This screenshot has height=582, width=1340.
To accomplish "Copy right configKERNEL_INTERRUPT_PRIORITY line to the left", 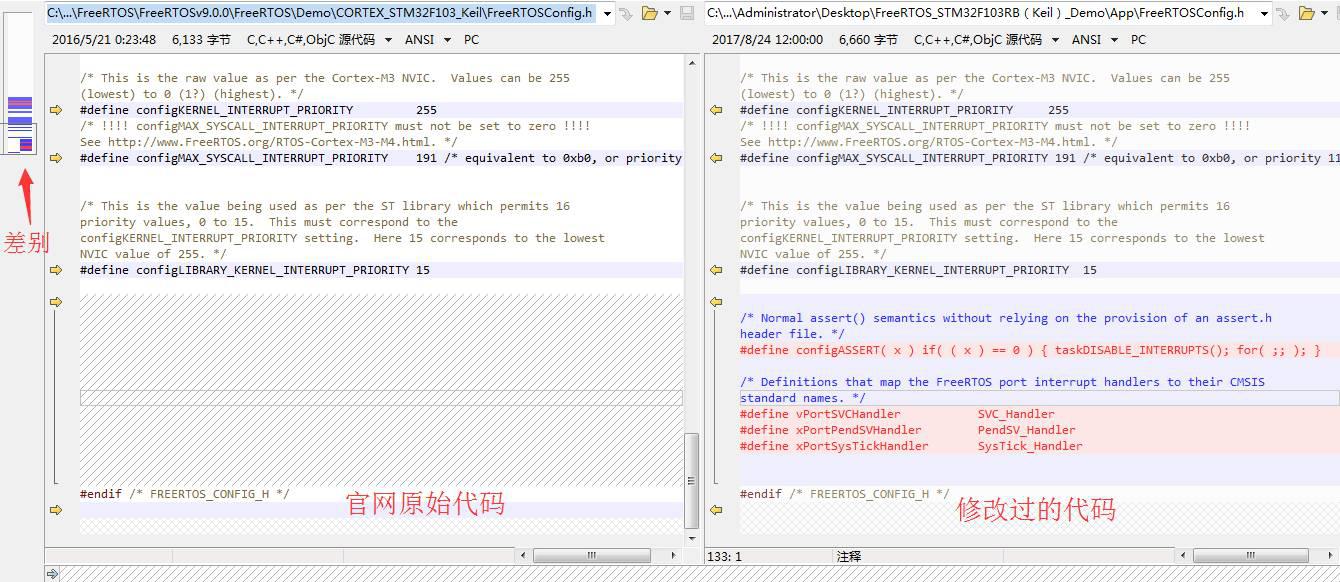I will (716, 110).
